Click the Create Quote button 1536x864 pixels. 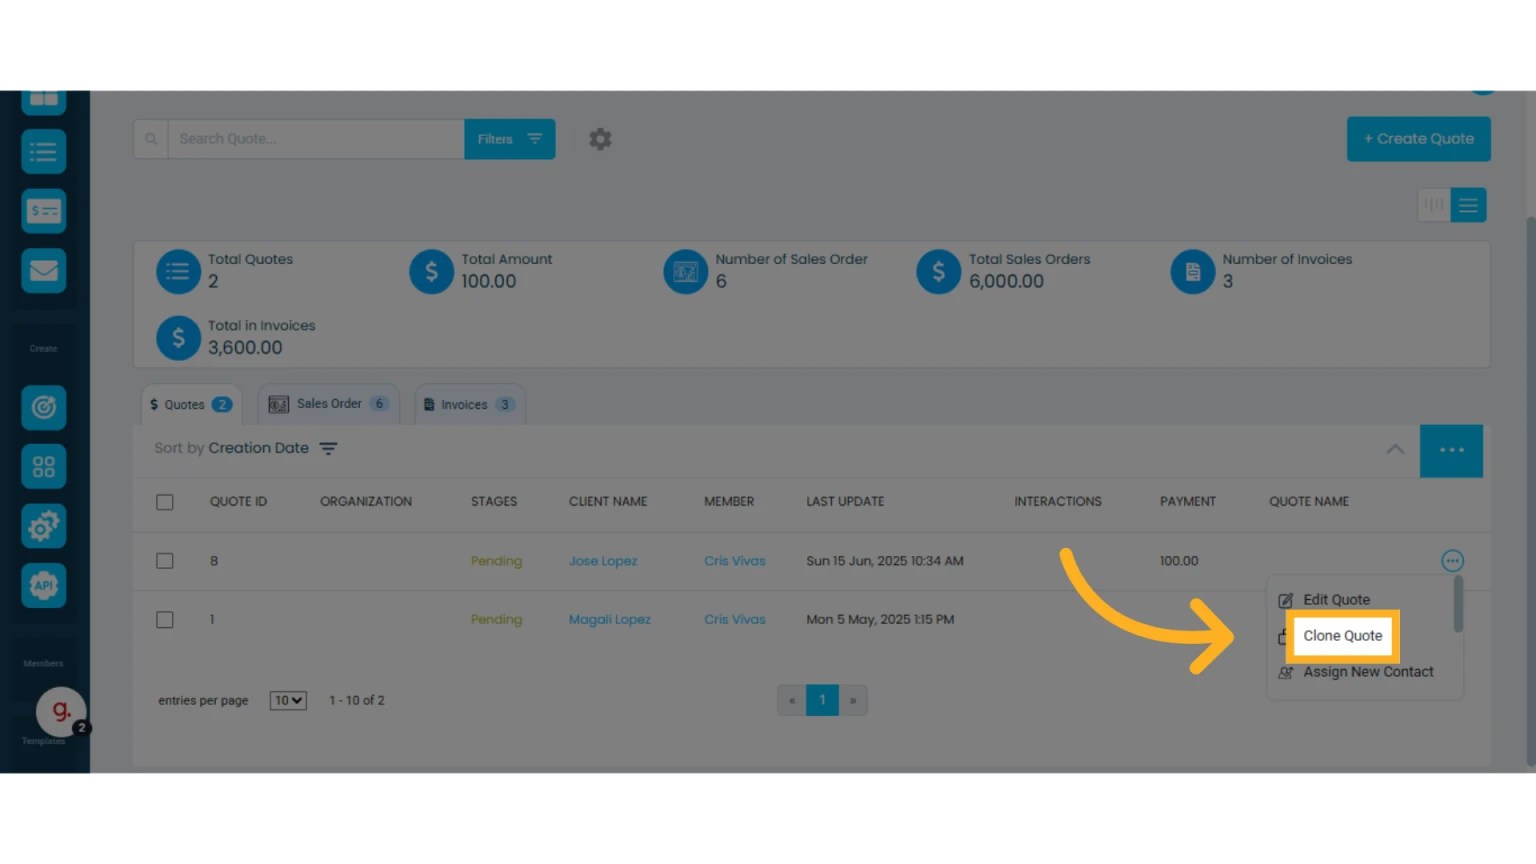[1419, 139]
